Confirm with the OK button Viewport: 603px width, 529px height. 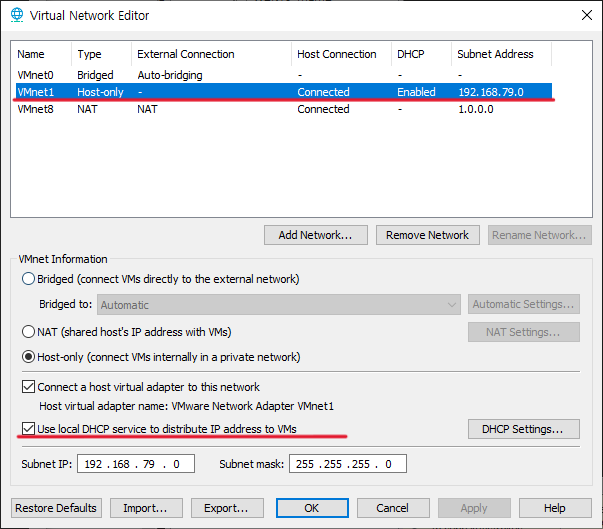(x=312, y=508)
